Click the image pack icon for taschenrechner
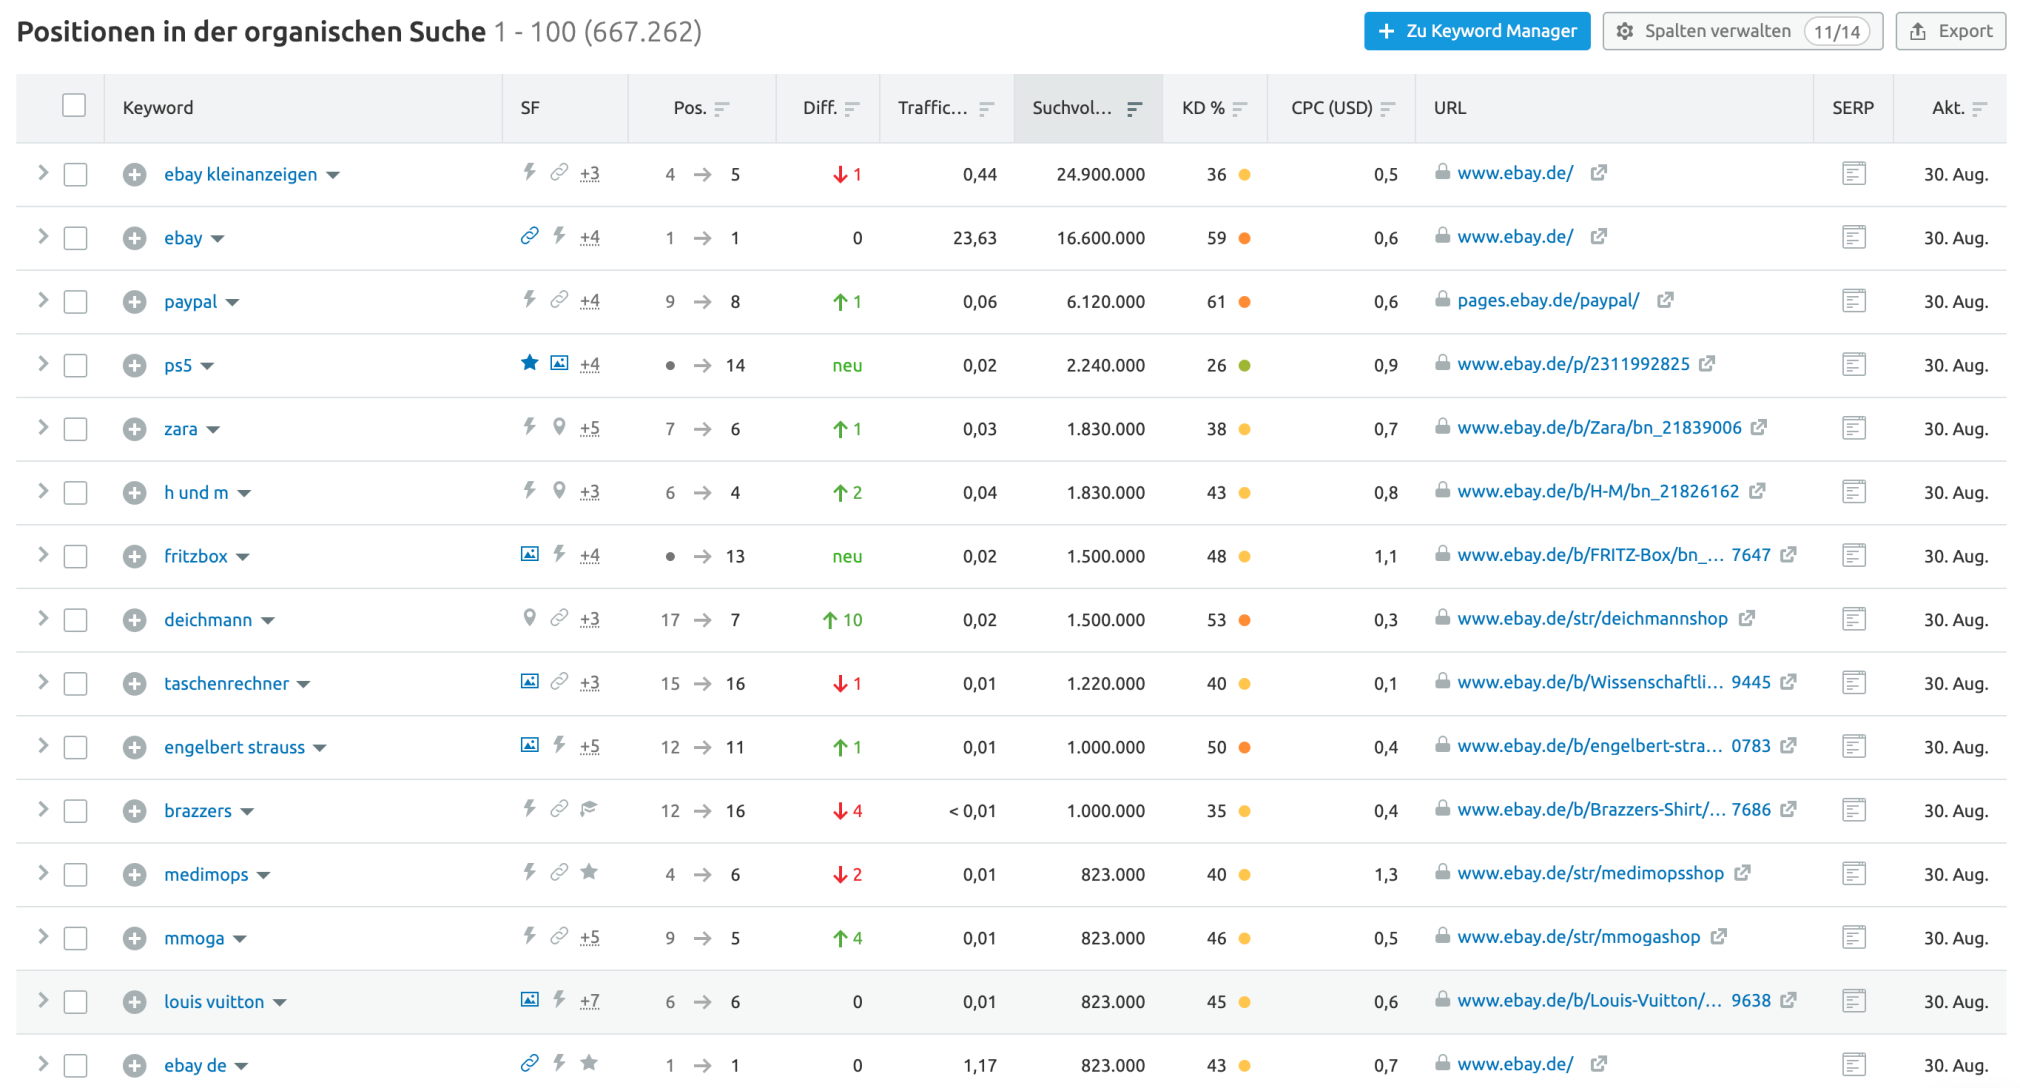 coord(530,682)
